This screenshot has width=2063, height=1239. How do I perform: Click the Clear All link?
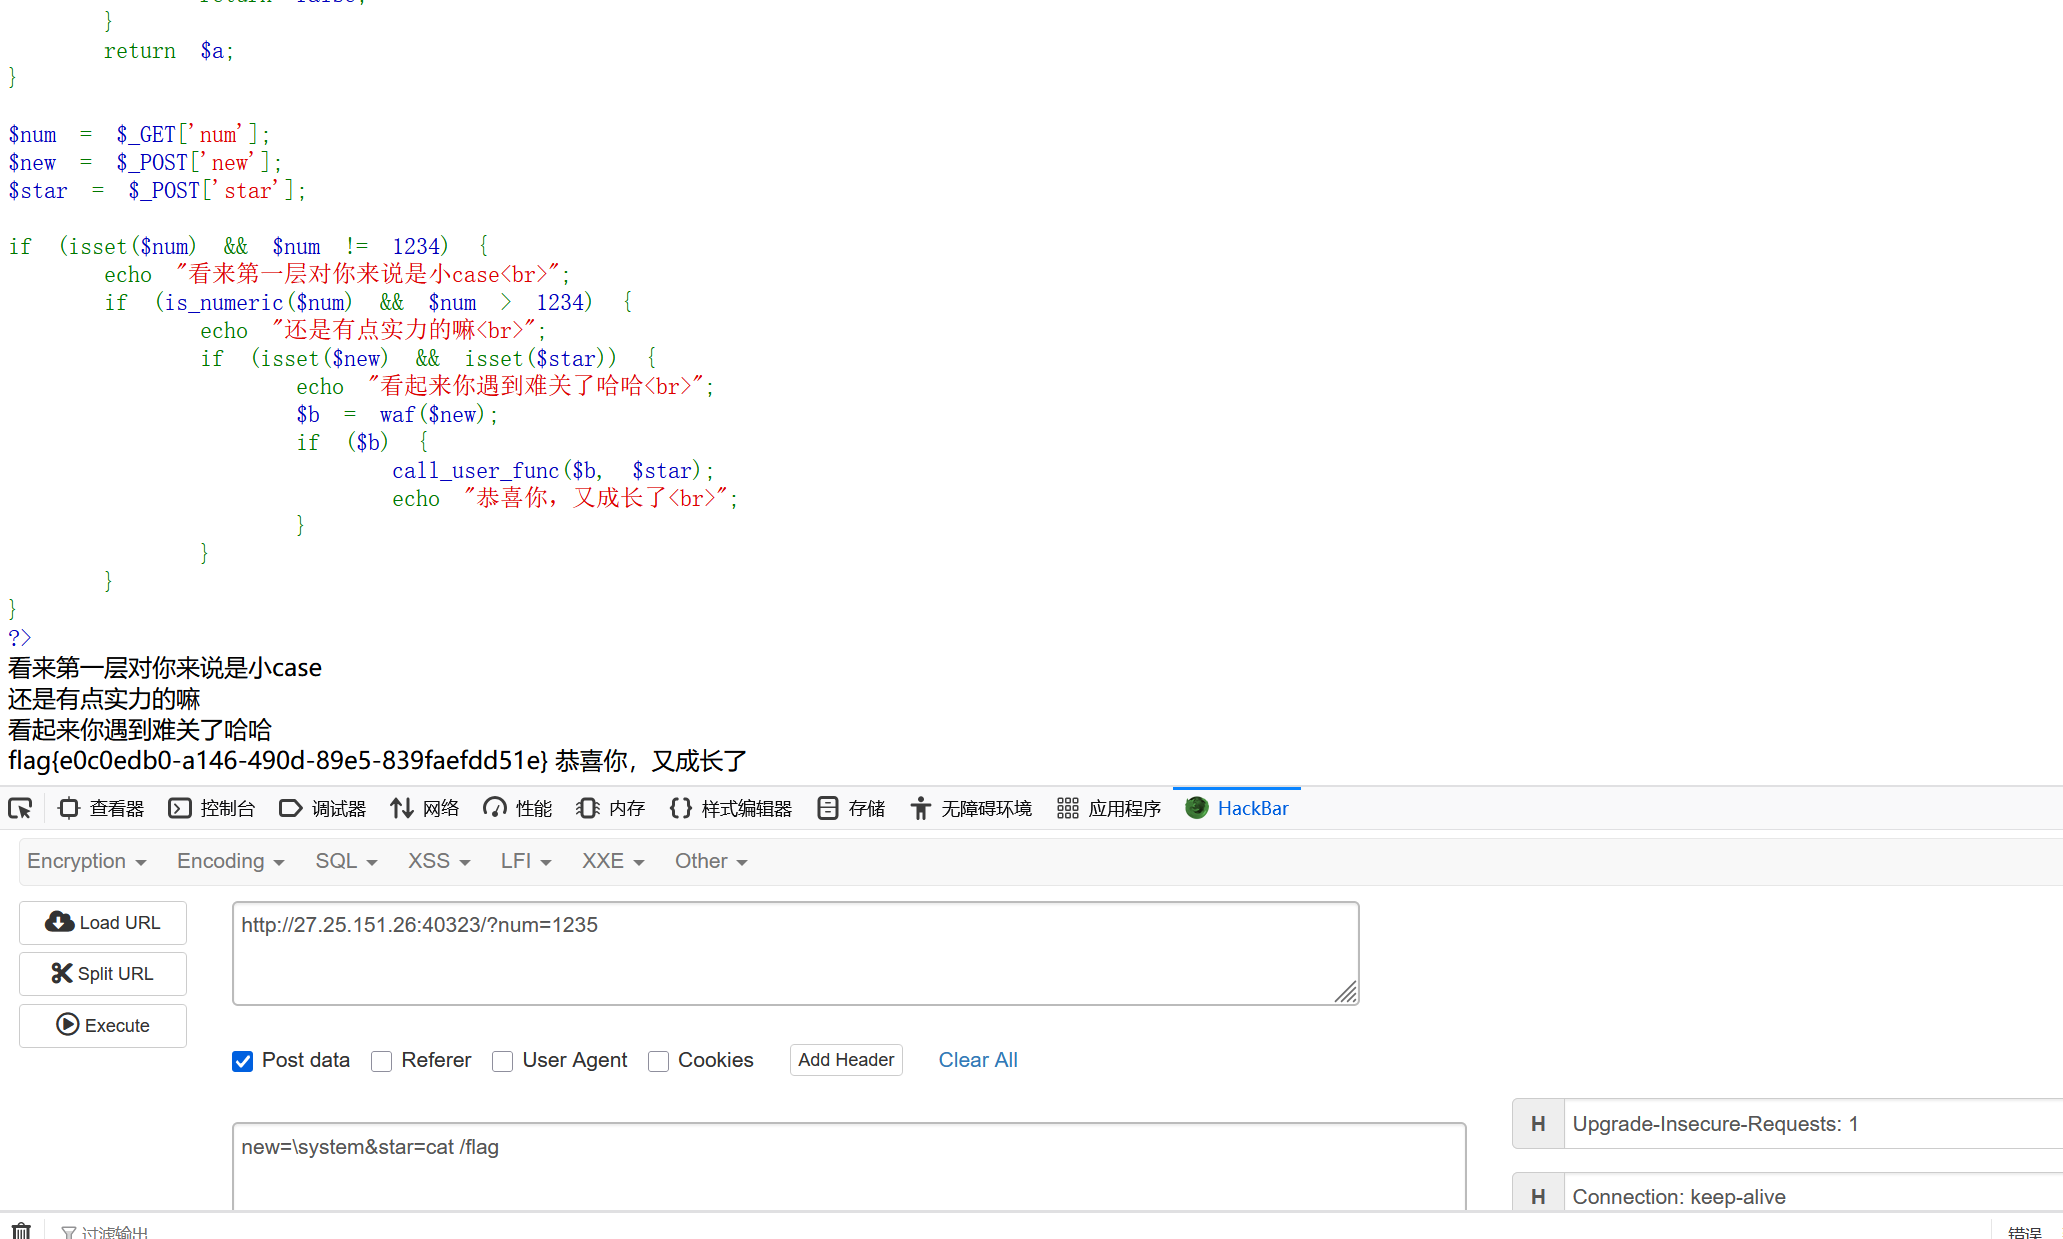pos(977,1060)
